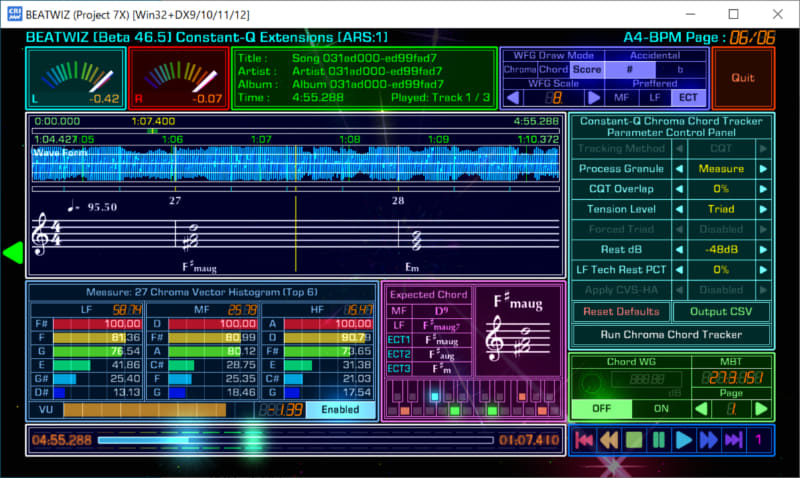Viewport: 800px width, 478px height.
Task: Click left arrow for Process Granule
Action: 679,169
